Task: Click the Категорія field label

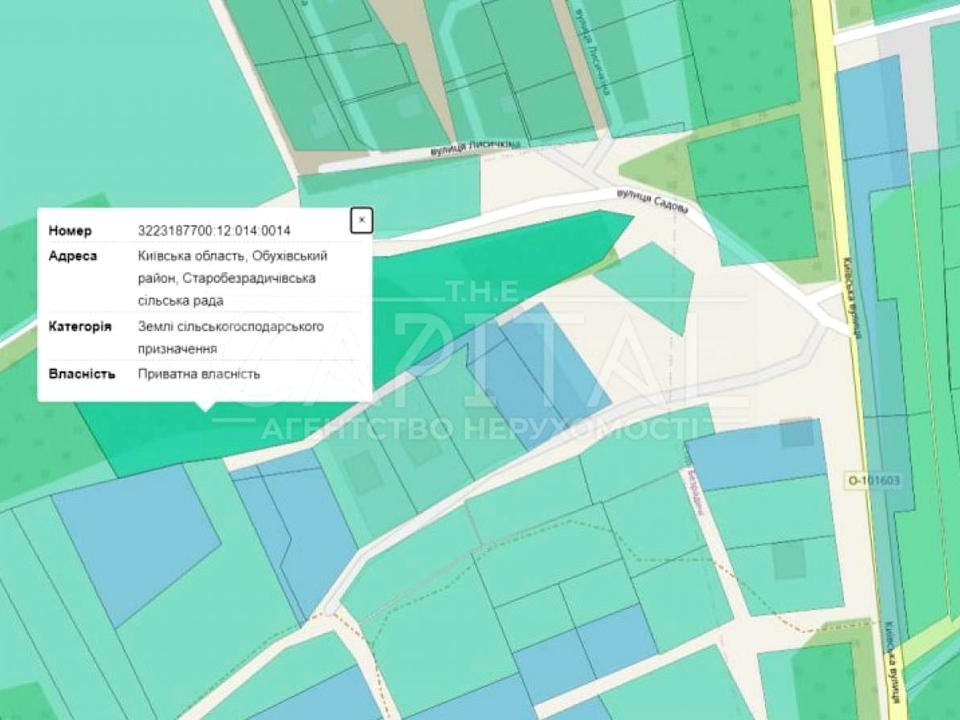Action: [x=80, y=326]
